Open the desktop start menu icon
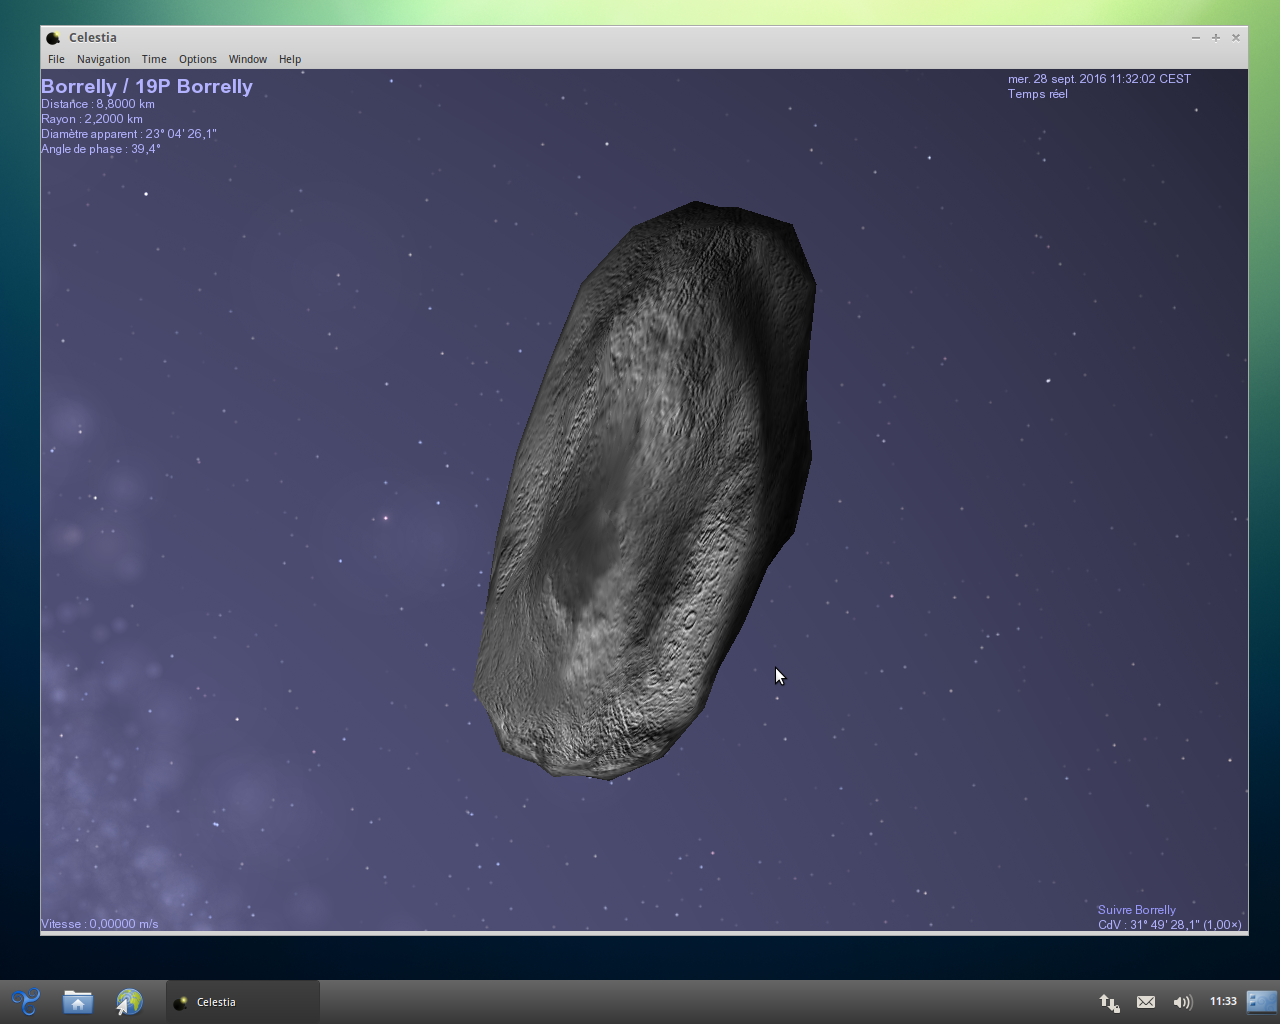The width and height of the screenshot is (1280, 1024). [25, 1001]
